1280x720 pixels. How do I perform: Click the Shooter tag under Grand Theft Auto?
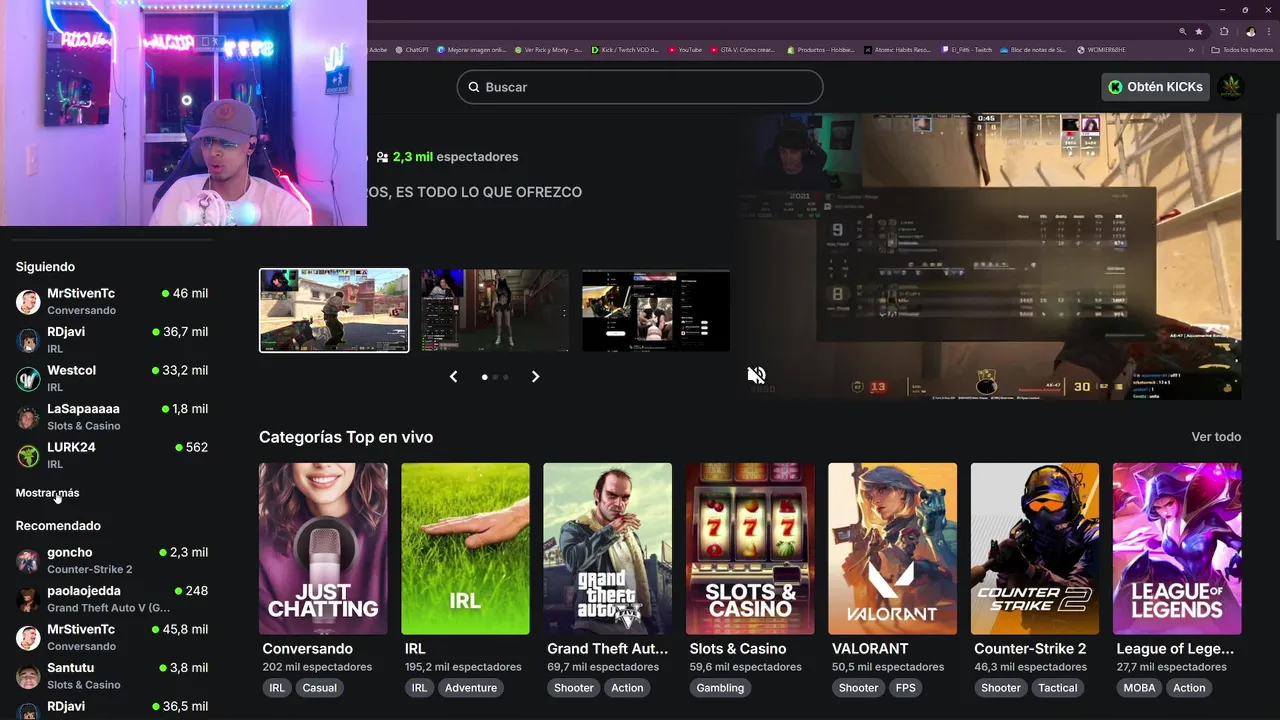click(x=574, y=688)
